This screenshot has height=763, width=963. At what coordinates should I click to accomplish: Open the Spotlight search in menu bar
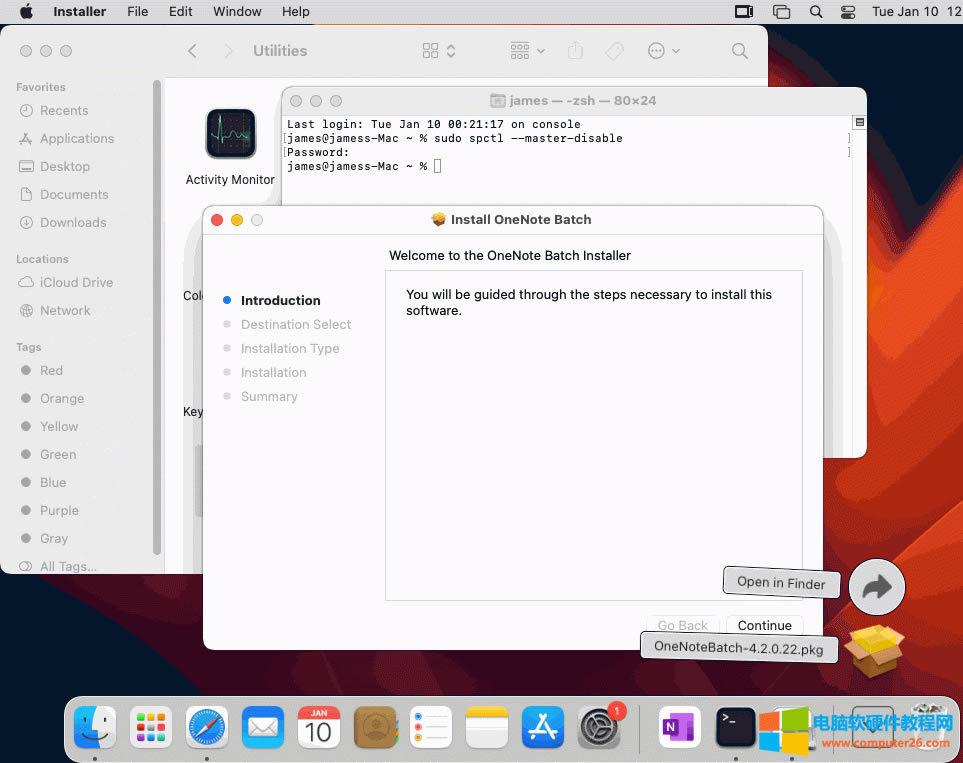pyautogui.click(x=816, y=12)
